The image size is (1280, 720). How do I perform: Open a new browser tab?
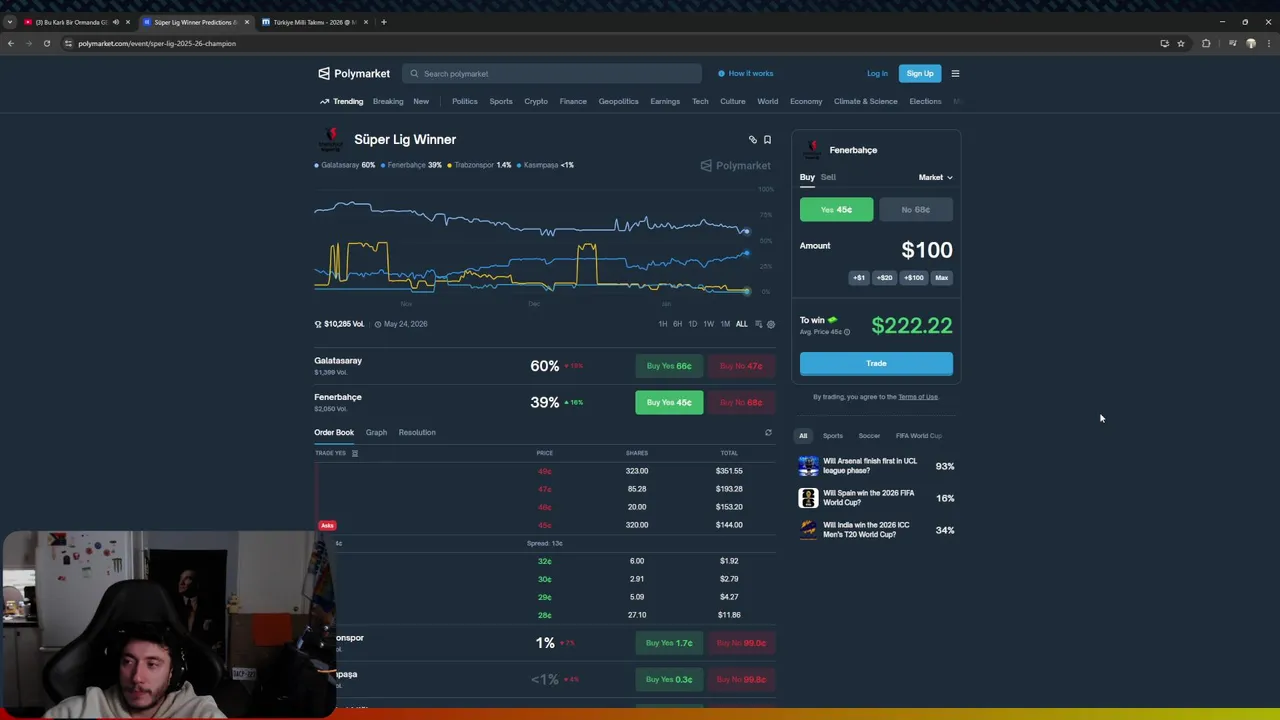pyautogui.click(x=384, y=22)
